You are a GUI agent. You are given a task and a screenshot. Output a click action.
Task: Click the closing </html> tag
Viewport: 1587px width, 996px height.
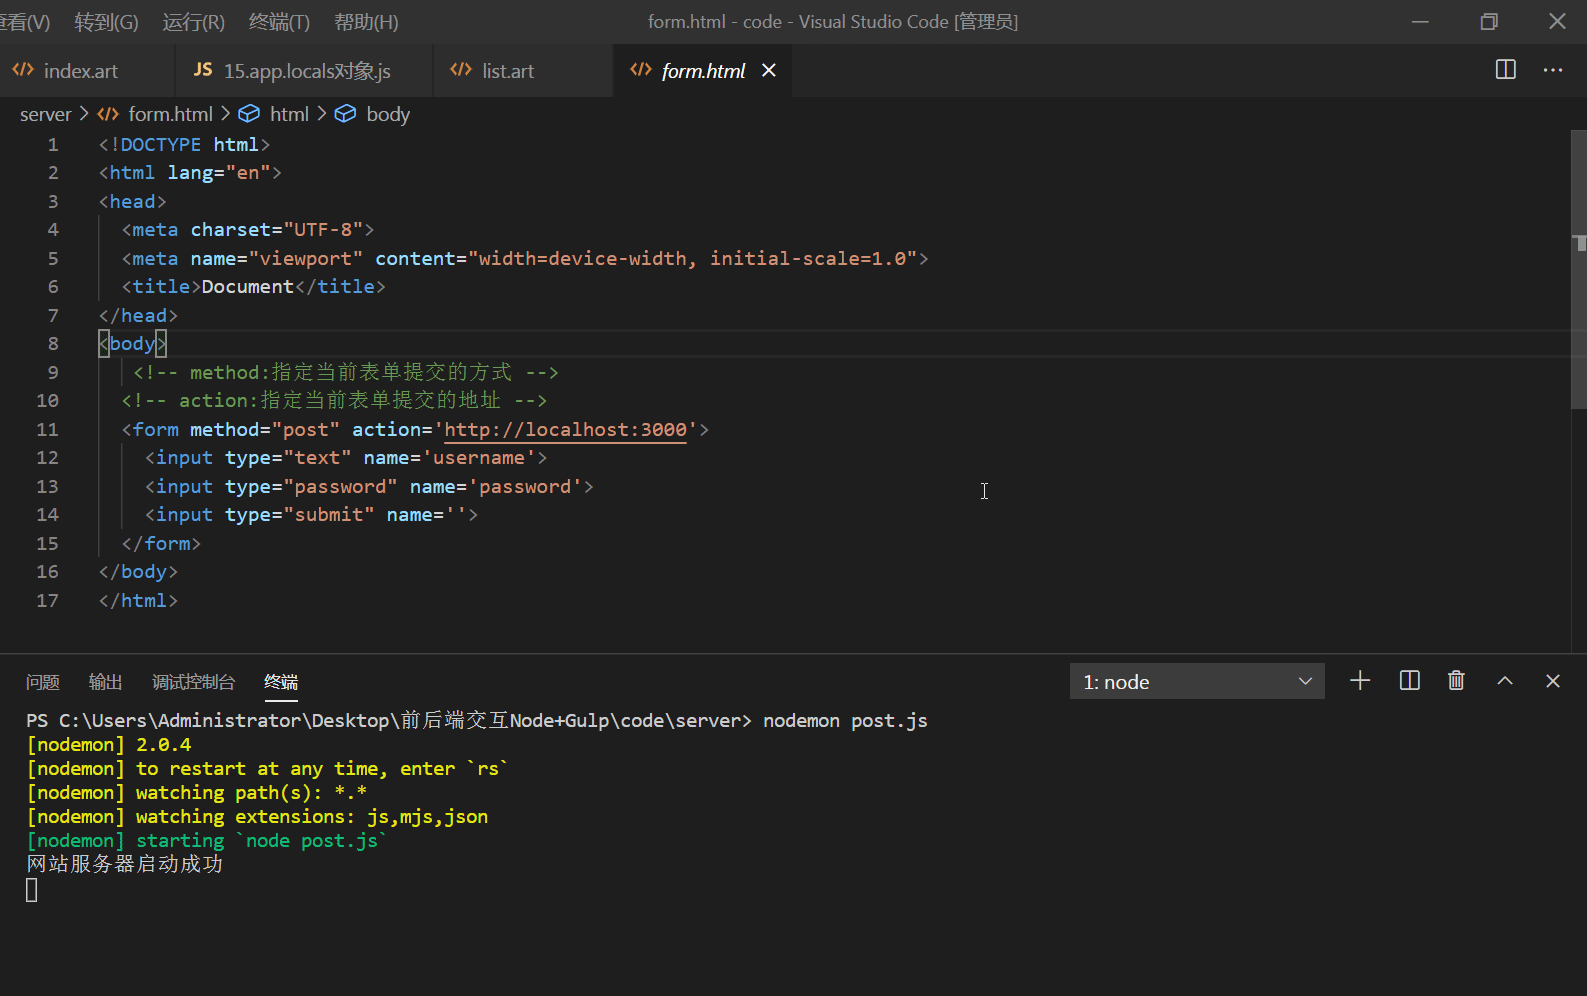coord(138,601)
